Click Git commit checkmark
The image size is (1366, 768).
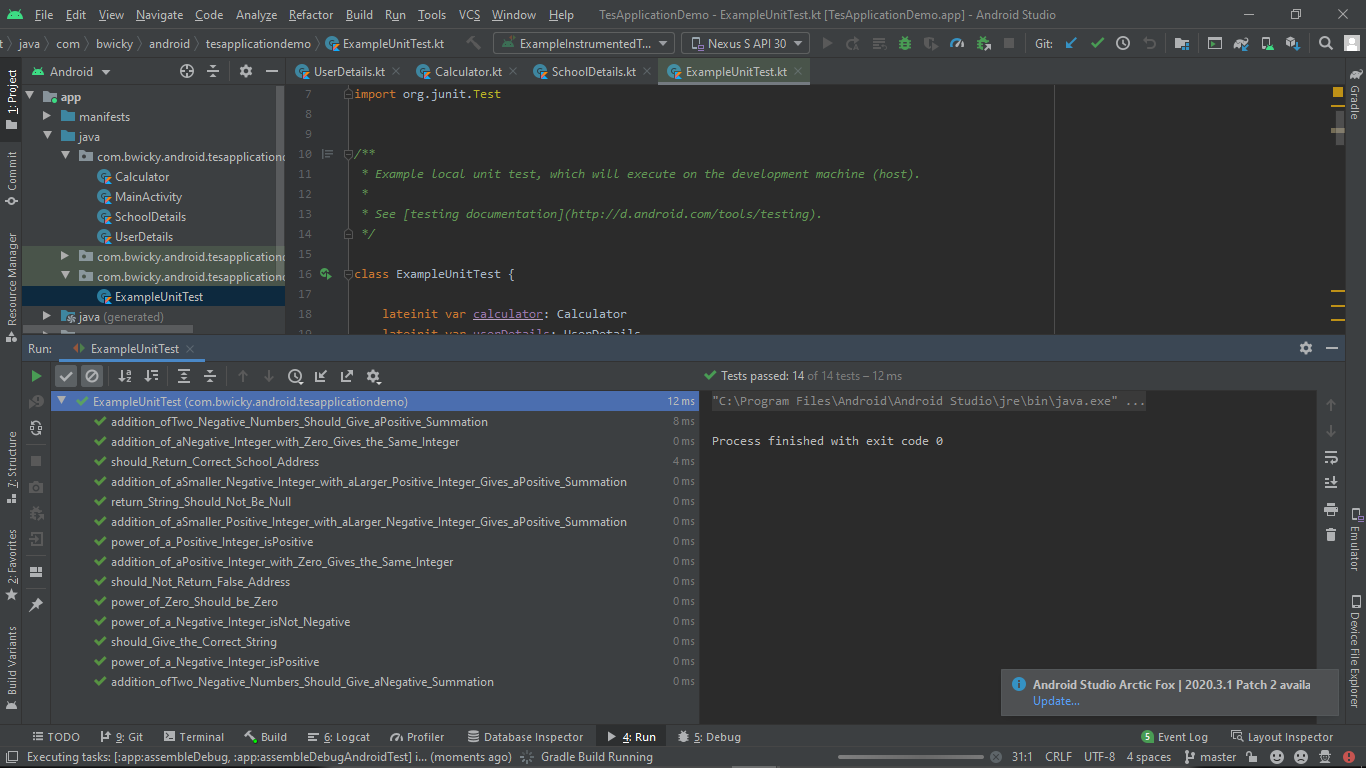point(1097,43)
